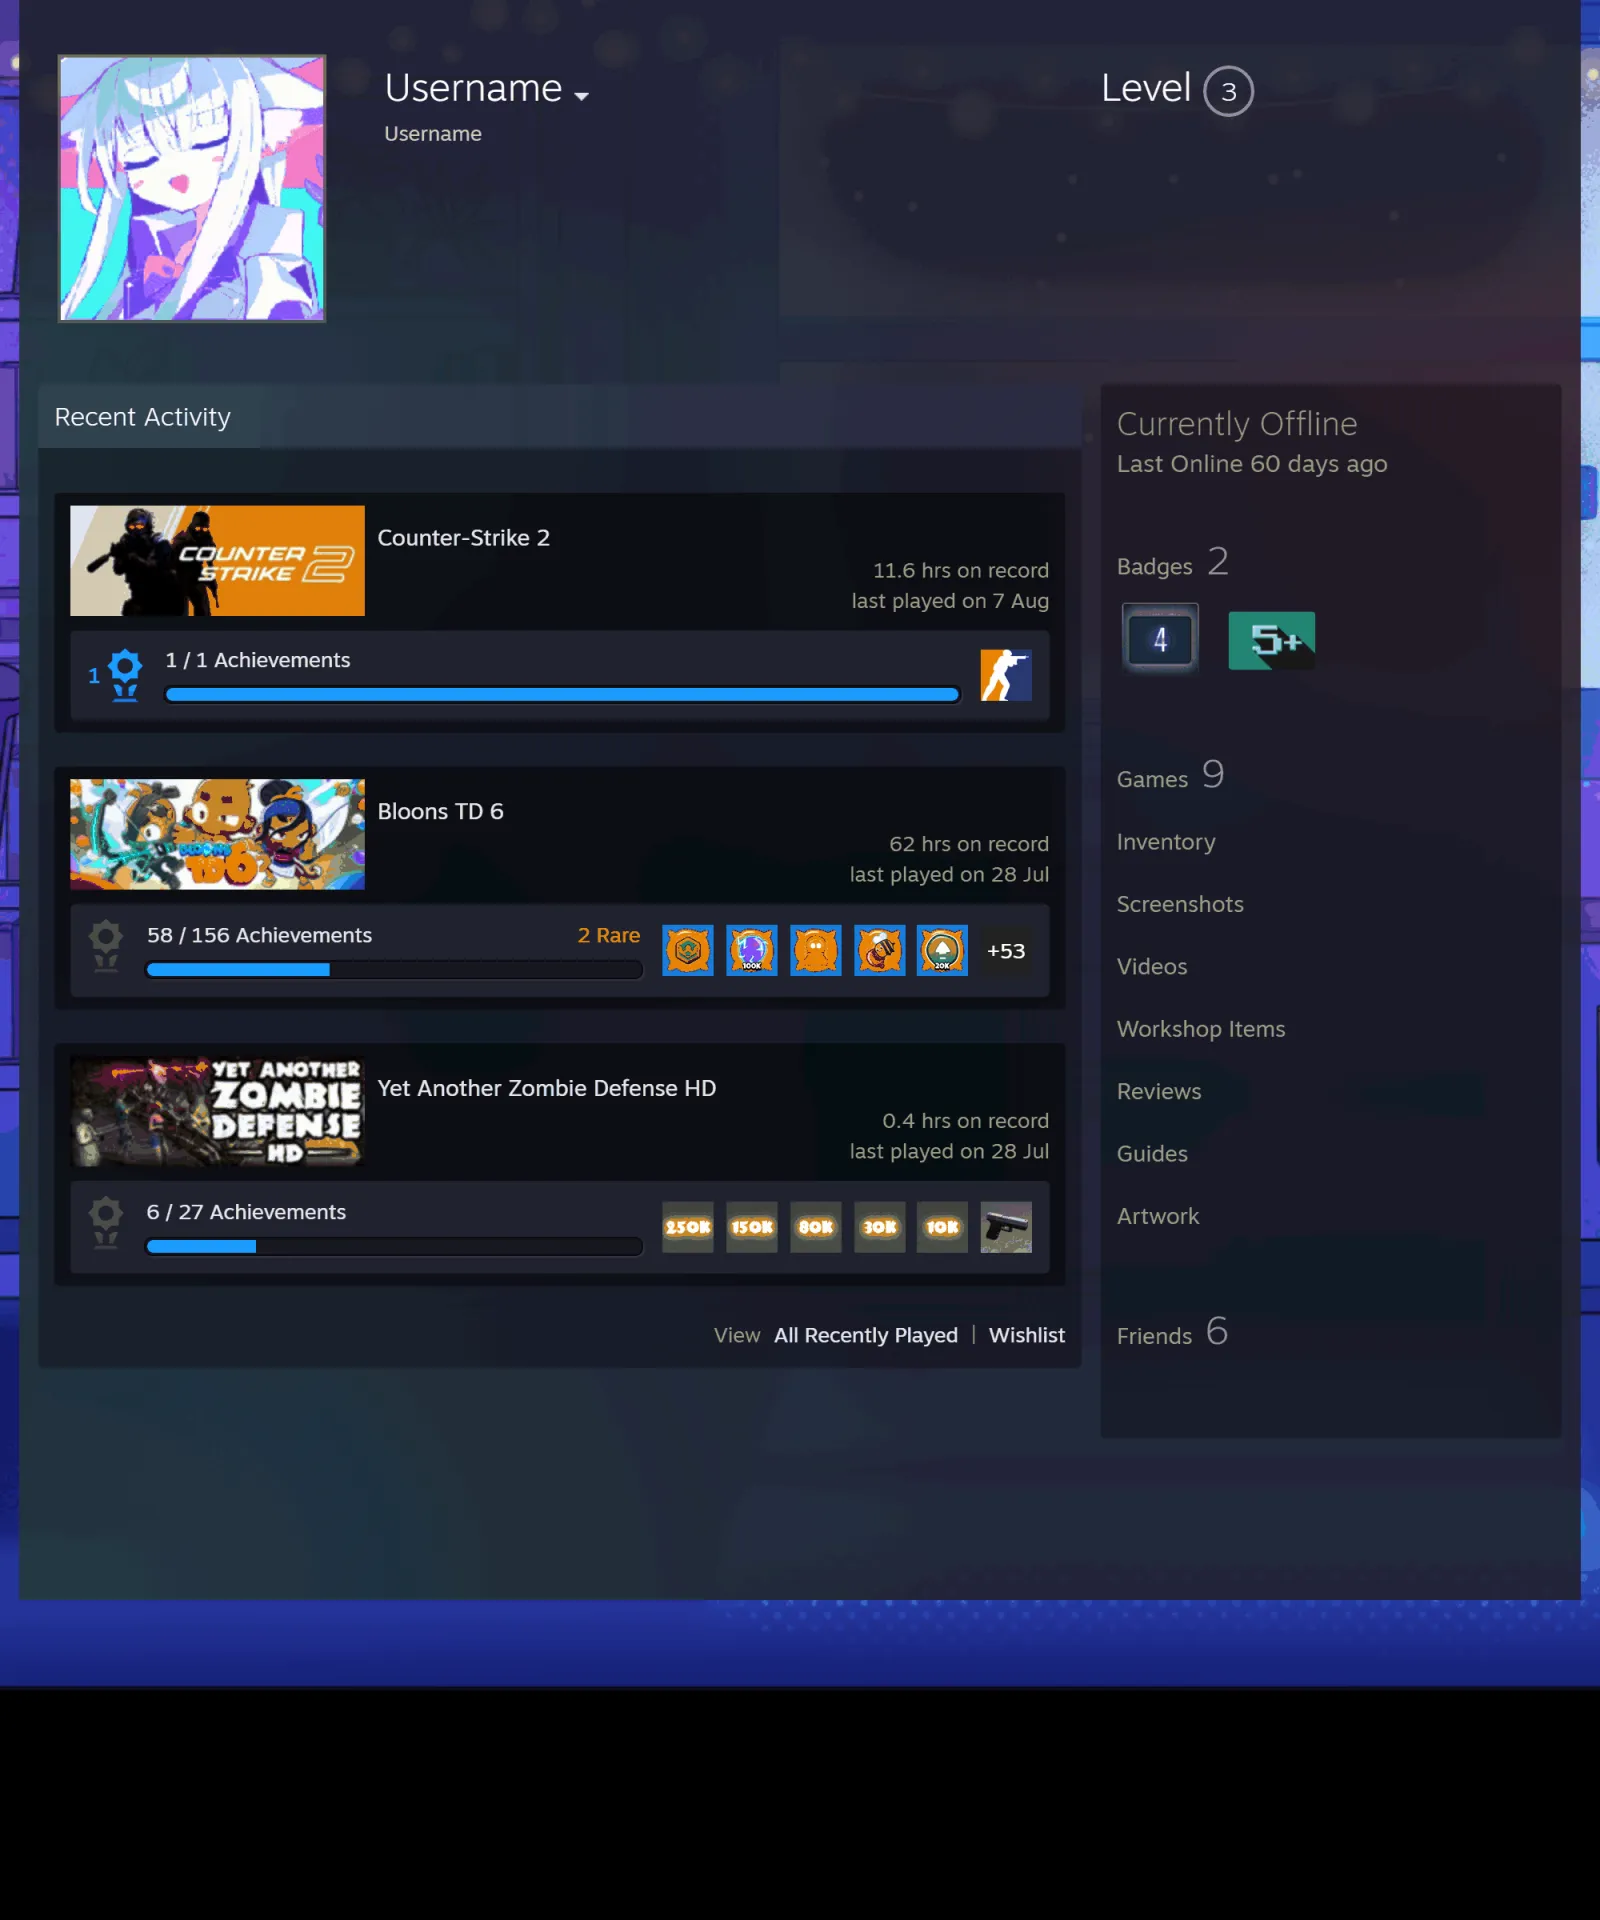This screenshot has height=1920, width=1600.
Task: Click the fourth Bloons TD 6 achievement icon
Action: pos(880,950)
